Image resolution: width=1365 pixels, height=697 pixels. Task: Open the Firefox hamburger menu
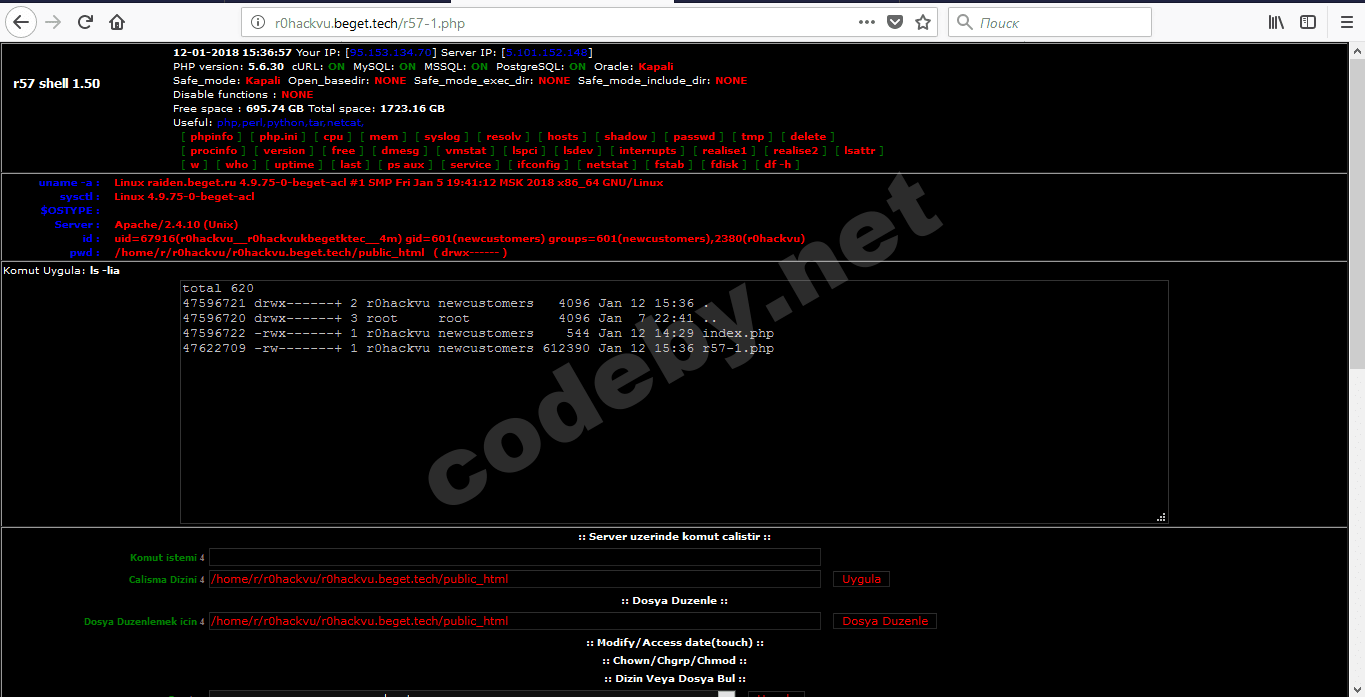pos(1346,22)
